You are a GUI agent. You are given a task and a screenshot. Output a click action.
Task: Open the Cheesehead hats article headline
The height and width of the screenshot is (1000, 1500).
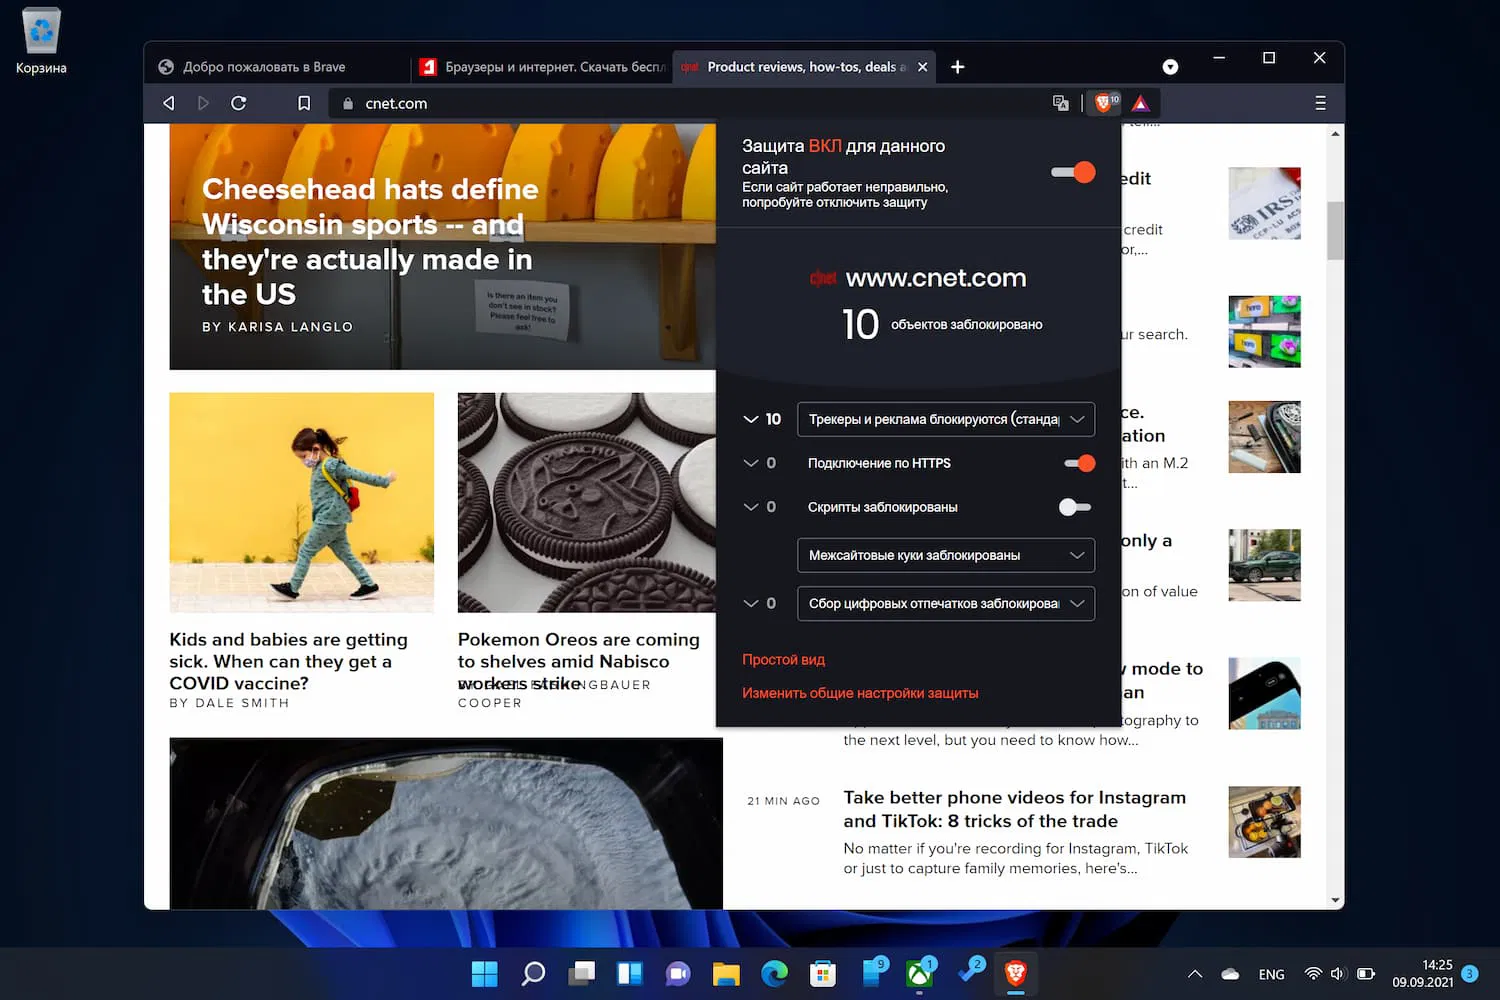click(x=370, y=242)
